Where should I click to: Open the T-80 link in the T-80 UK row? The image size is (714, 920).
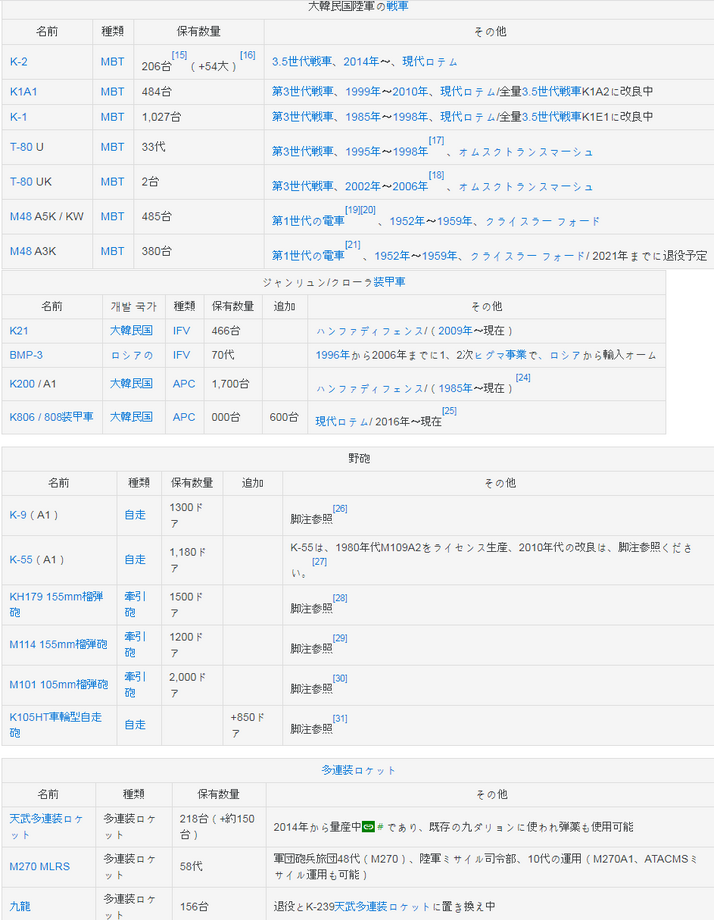point(21,182)
